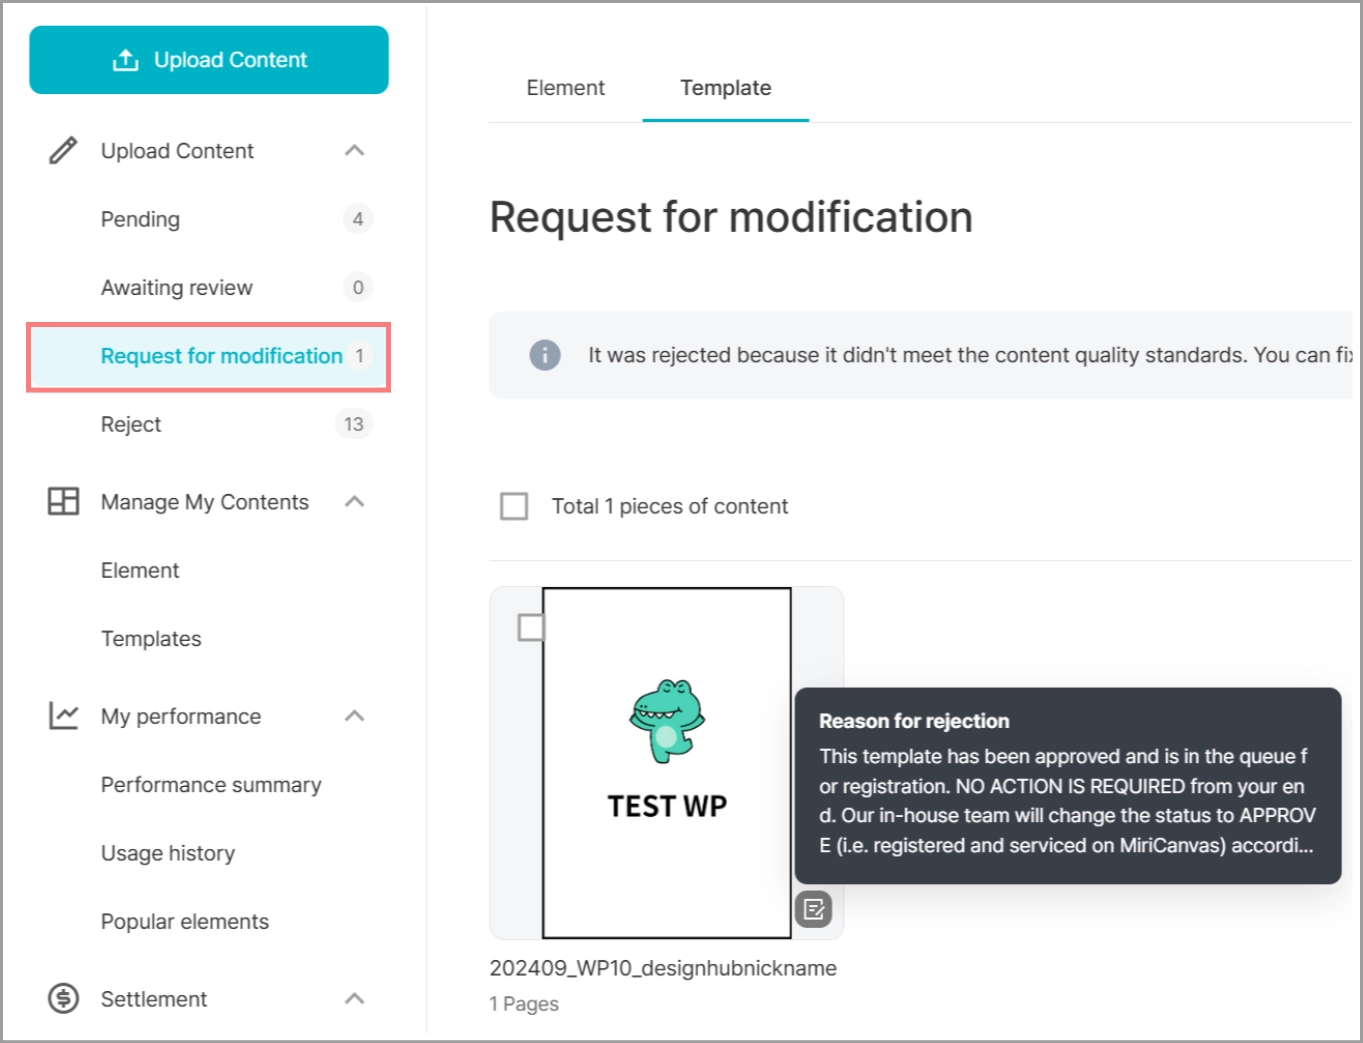The image size is (1363, 1043).
Task: Click the Pending count badge showing 4
Action: click(x=357, y=219)
